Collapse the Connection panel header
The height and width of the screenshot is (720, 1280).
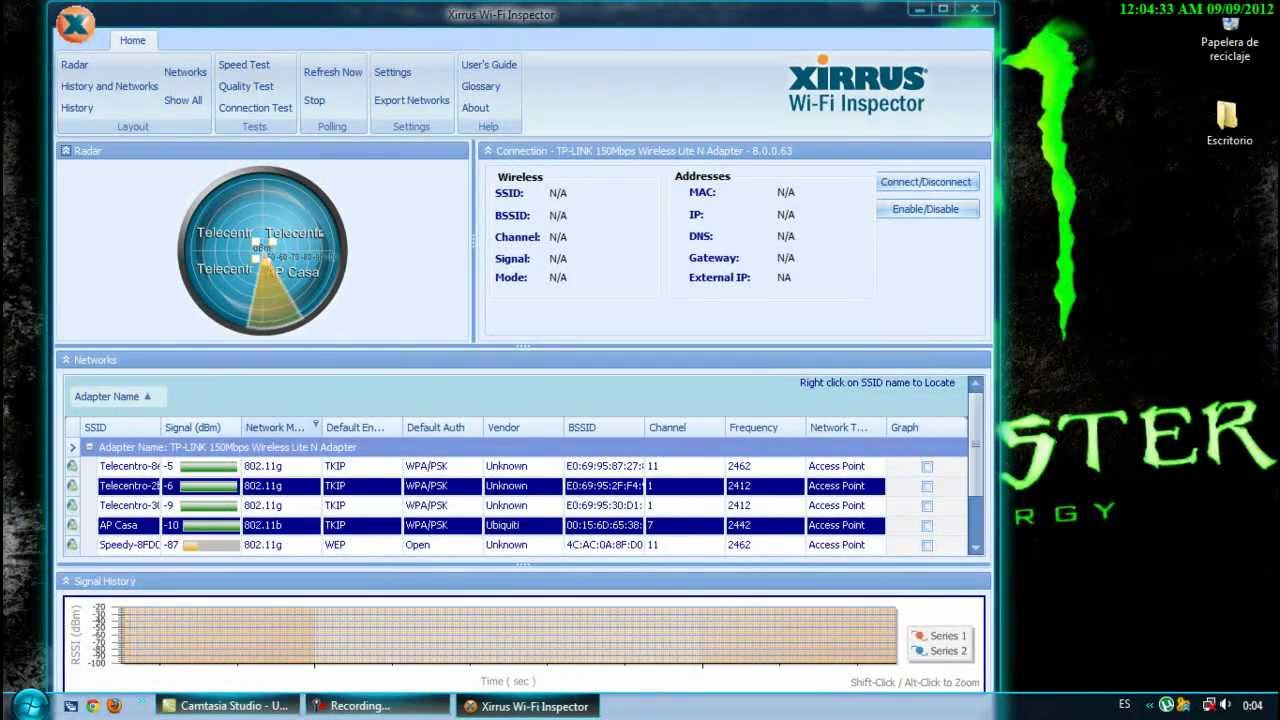click(488, 151)
